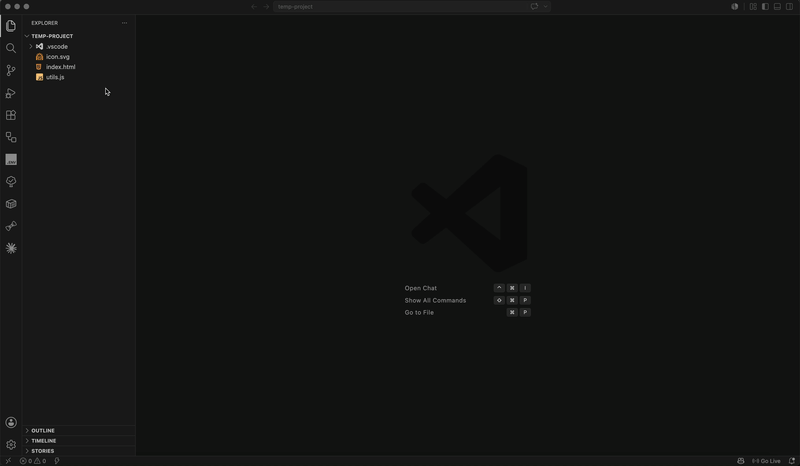The image size is (800, 466).
Task: Click Go Live in status bar
Action: [766, 461]
